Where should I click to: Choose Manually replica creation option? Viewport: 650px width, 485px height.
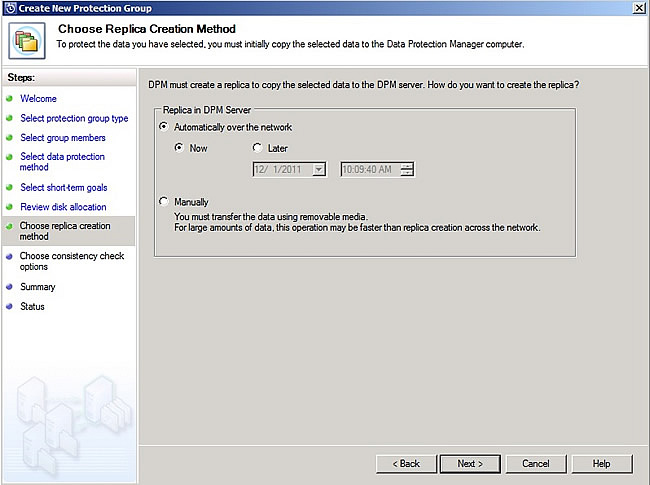[165, 202]
